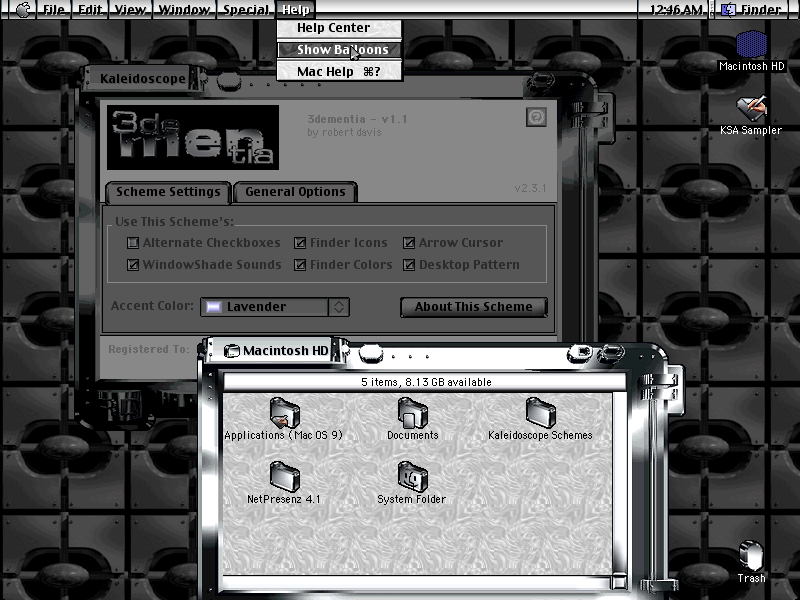Click the drive proxy icon in Macintosh HD title bar
Screen dimensions: 800x600
pyautogui.click(x=232, y=351)
